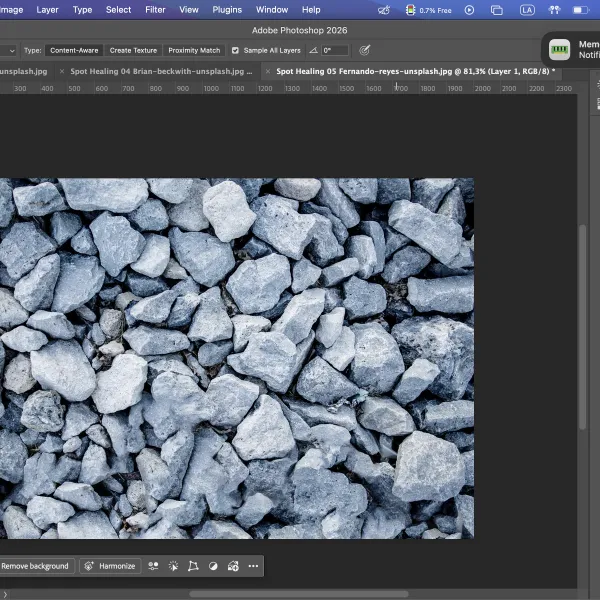Toggle the Sample All Layers checkbox
600x600 pixels.
click(x=235, y=51)
